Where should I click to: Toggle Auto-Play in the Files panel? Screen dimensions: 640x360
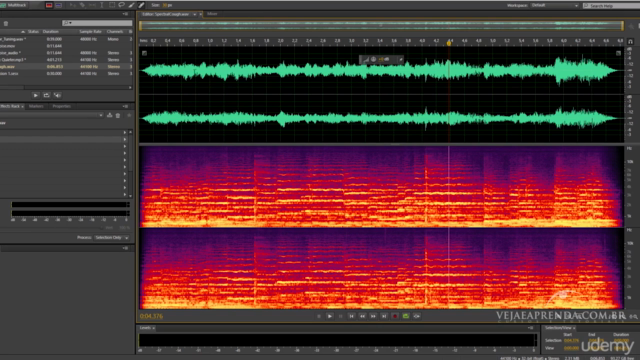[58, 95]
